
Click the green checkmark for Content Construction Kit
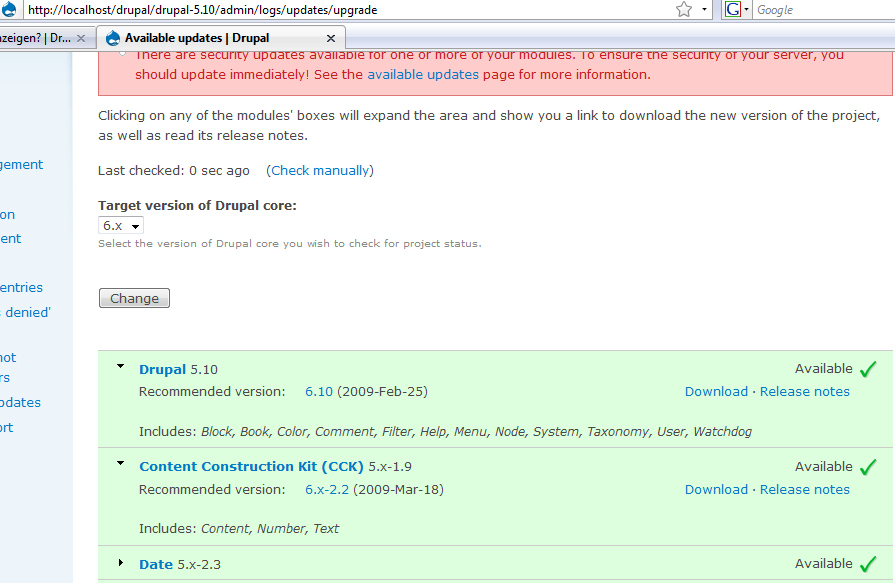tap(867, 467)
